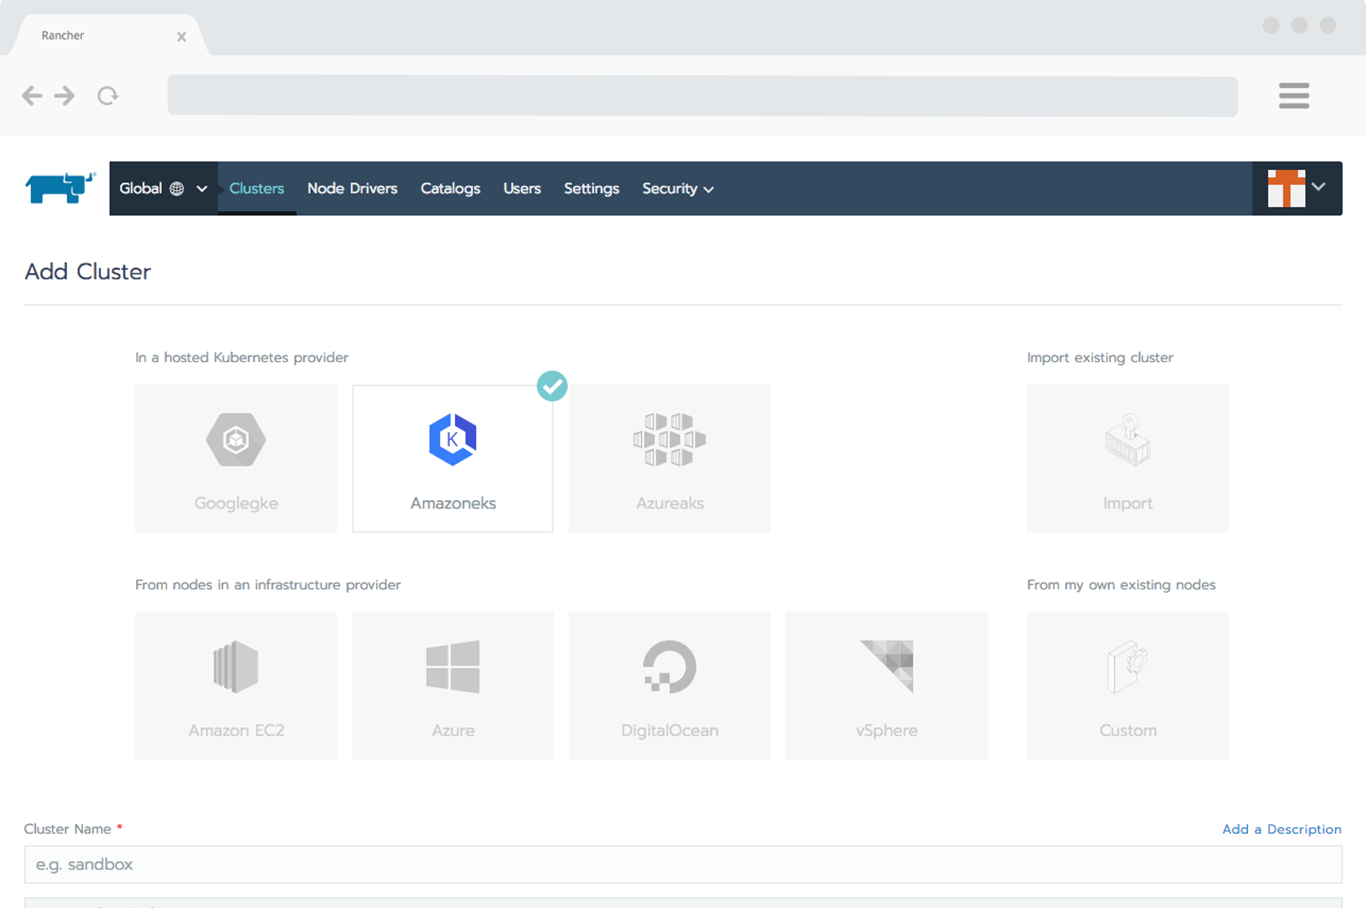Click 'From nodes in an infrastructure provider' label
1366x908 pixels.
(268, 585)
